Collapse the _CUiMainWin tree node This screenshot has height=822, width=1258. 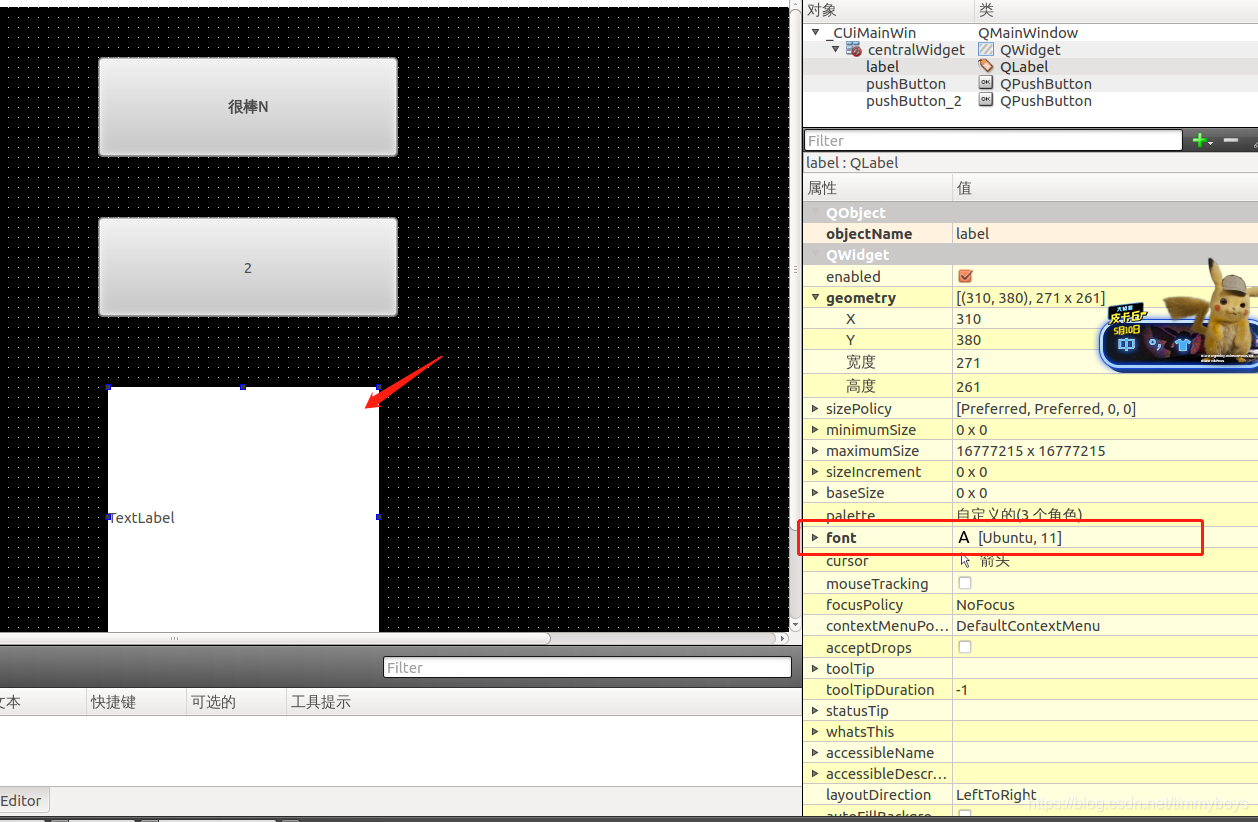(x=816, y=32)
